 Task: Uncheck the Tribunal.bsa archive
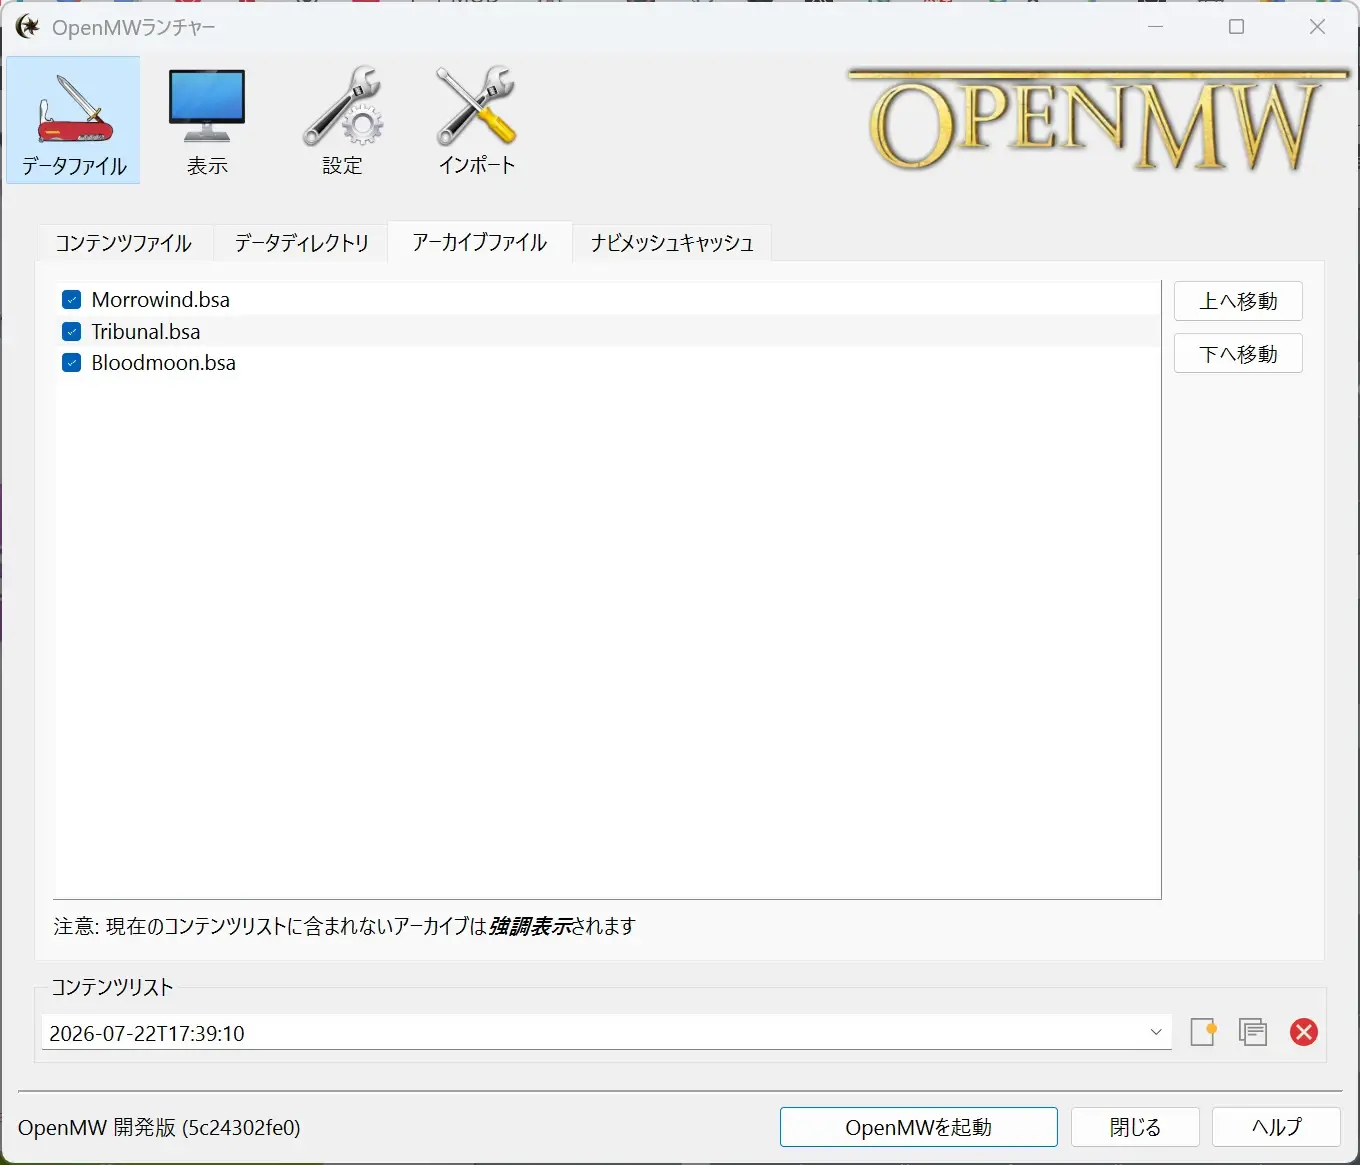click(71, 332)
